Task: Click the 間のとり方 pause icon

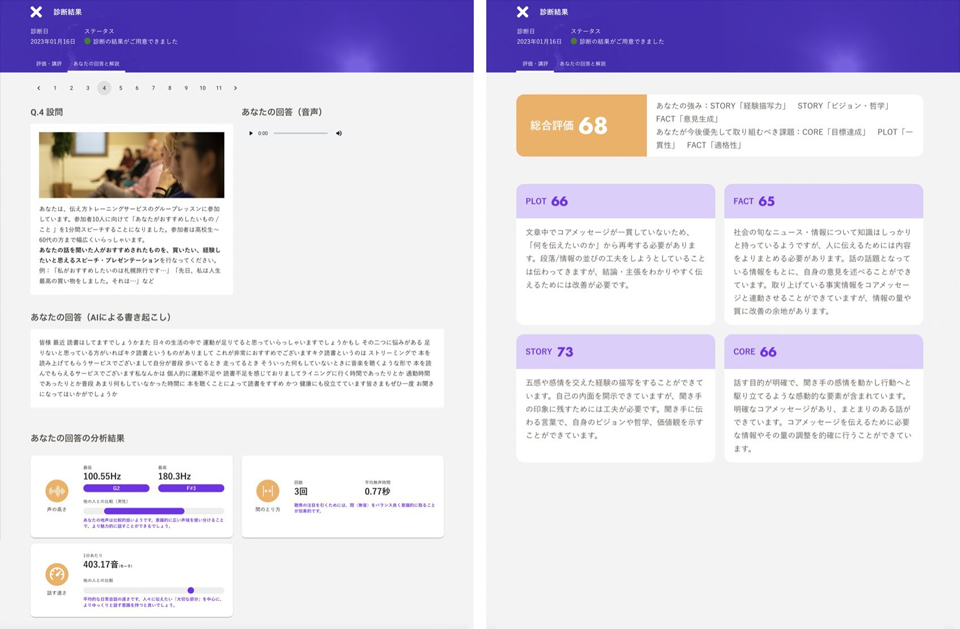Action: point(268,491)
